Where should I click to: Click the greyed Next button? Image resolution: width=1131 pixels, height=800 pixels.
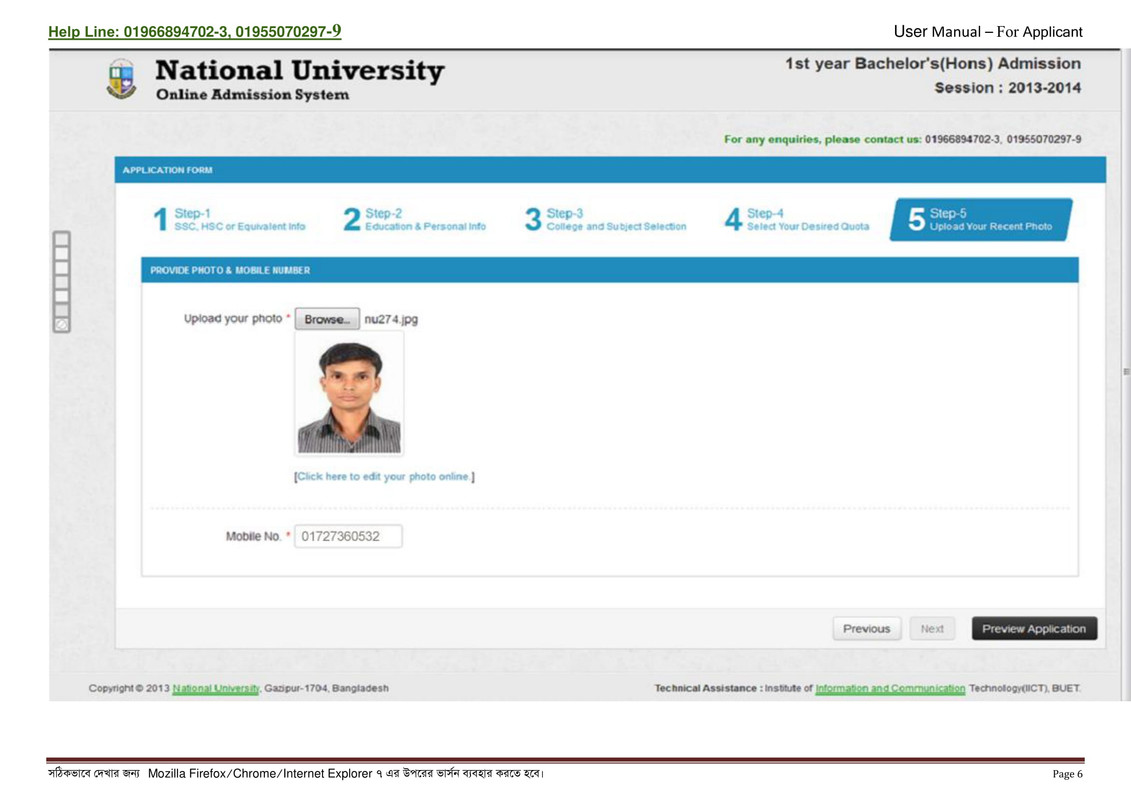coord(932,629)
